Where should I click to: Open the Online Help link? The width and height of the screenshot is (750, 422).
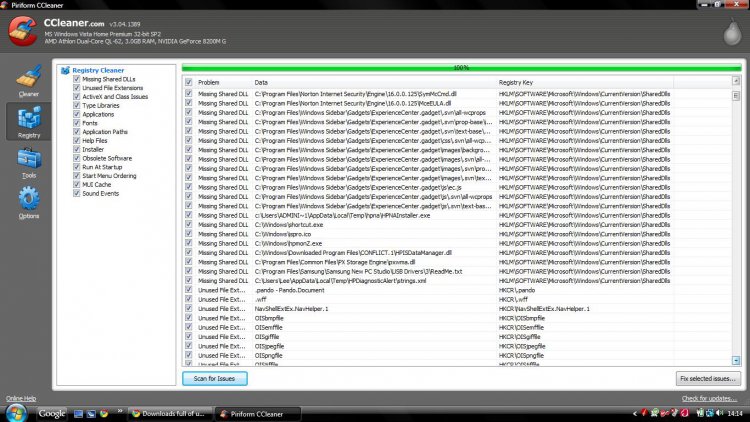point(21,398)
